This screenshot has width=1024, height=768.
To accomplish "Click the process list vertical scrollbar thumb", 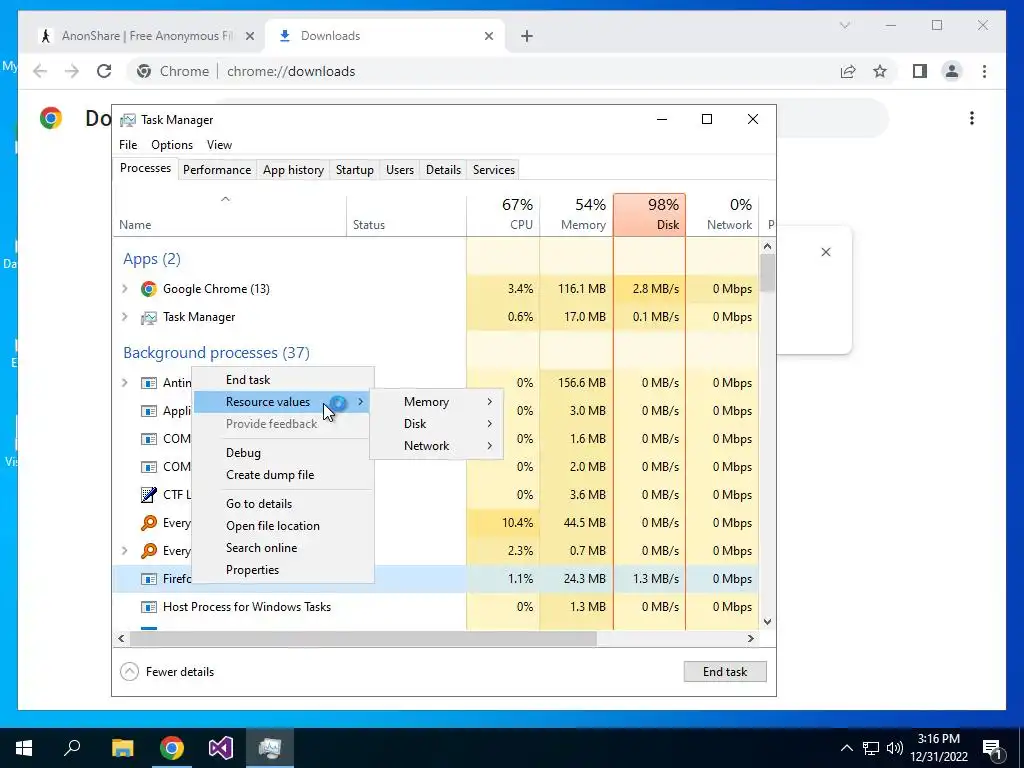I will coord(767,272).
